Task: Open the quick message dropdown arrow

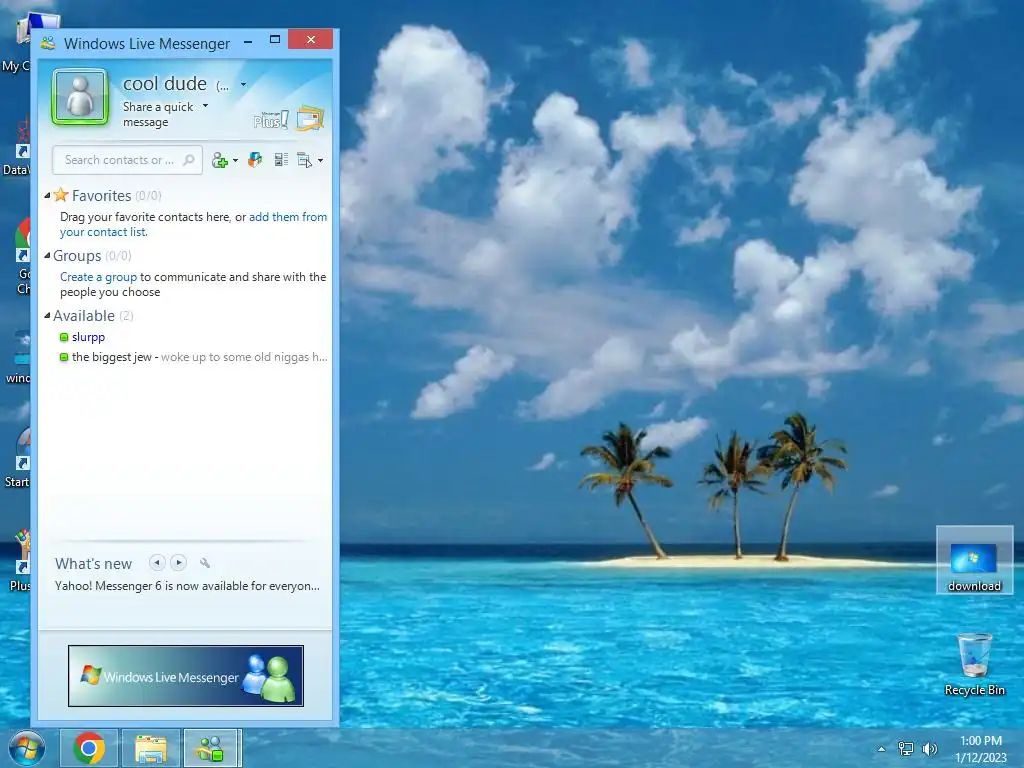Action: pos(206,105)
